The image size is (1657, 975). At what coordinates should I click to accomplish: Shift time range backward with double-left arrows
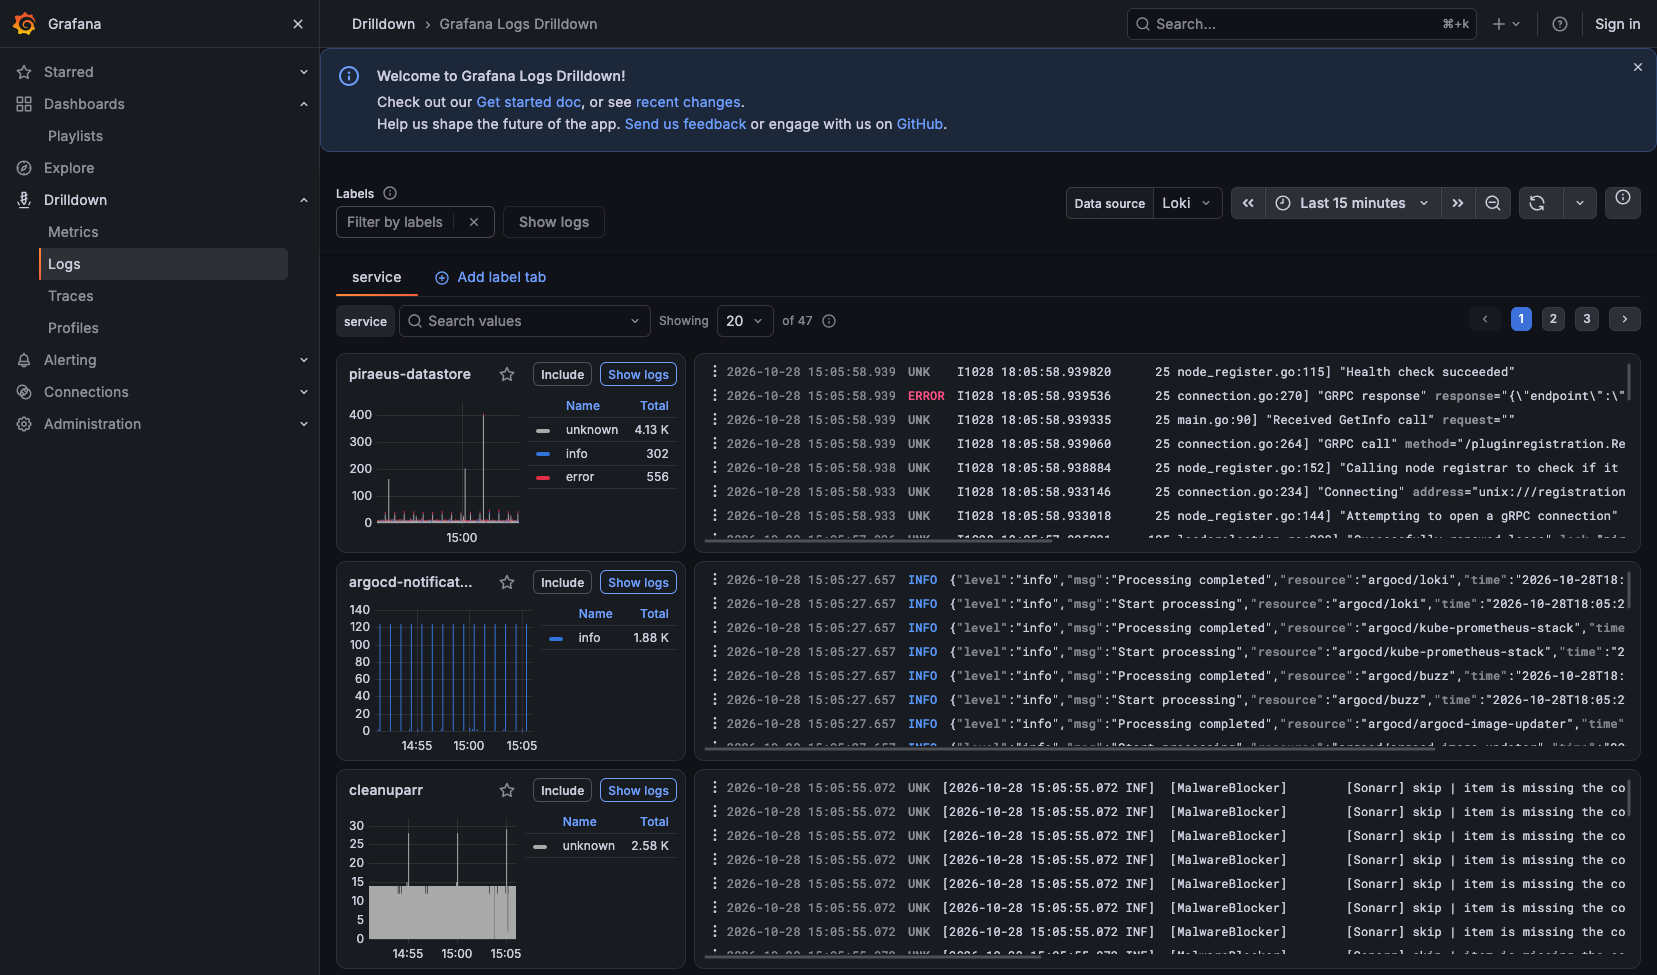point(1248,203)
